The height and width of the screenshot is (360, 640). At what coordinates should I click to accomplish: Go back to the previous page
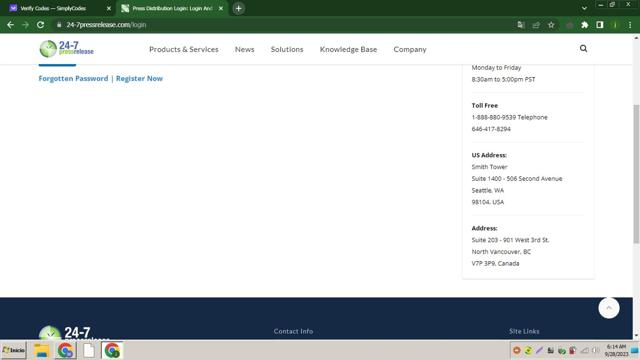coord(11,25)
